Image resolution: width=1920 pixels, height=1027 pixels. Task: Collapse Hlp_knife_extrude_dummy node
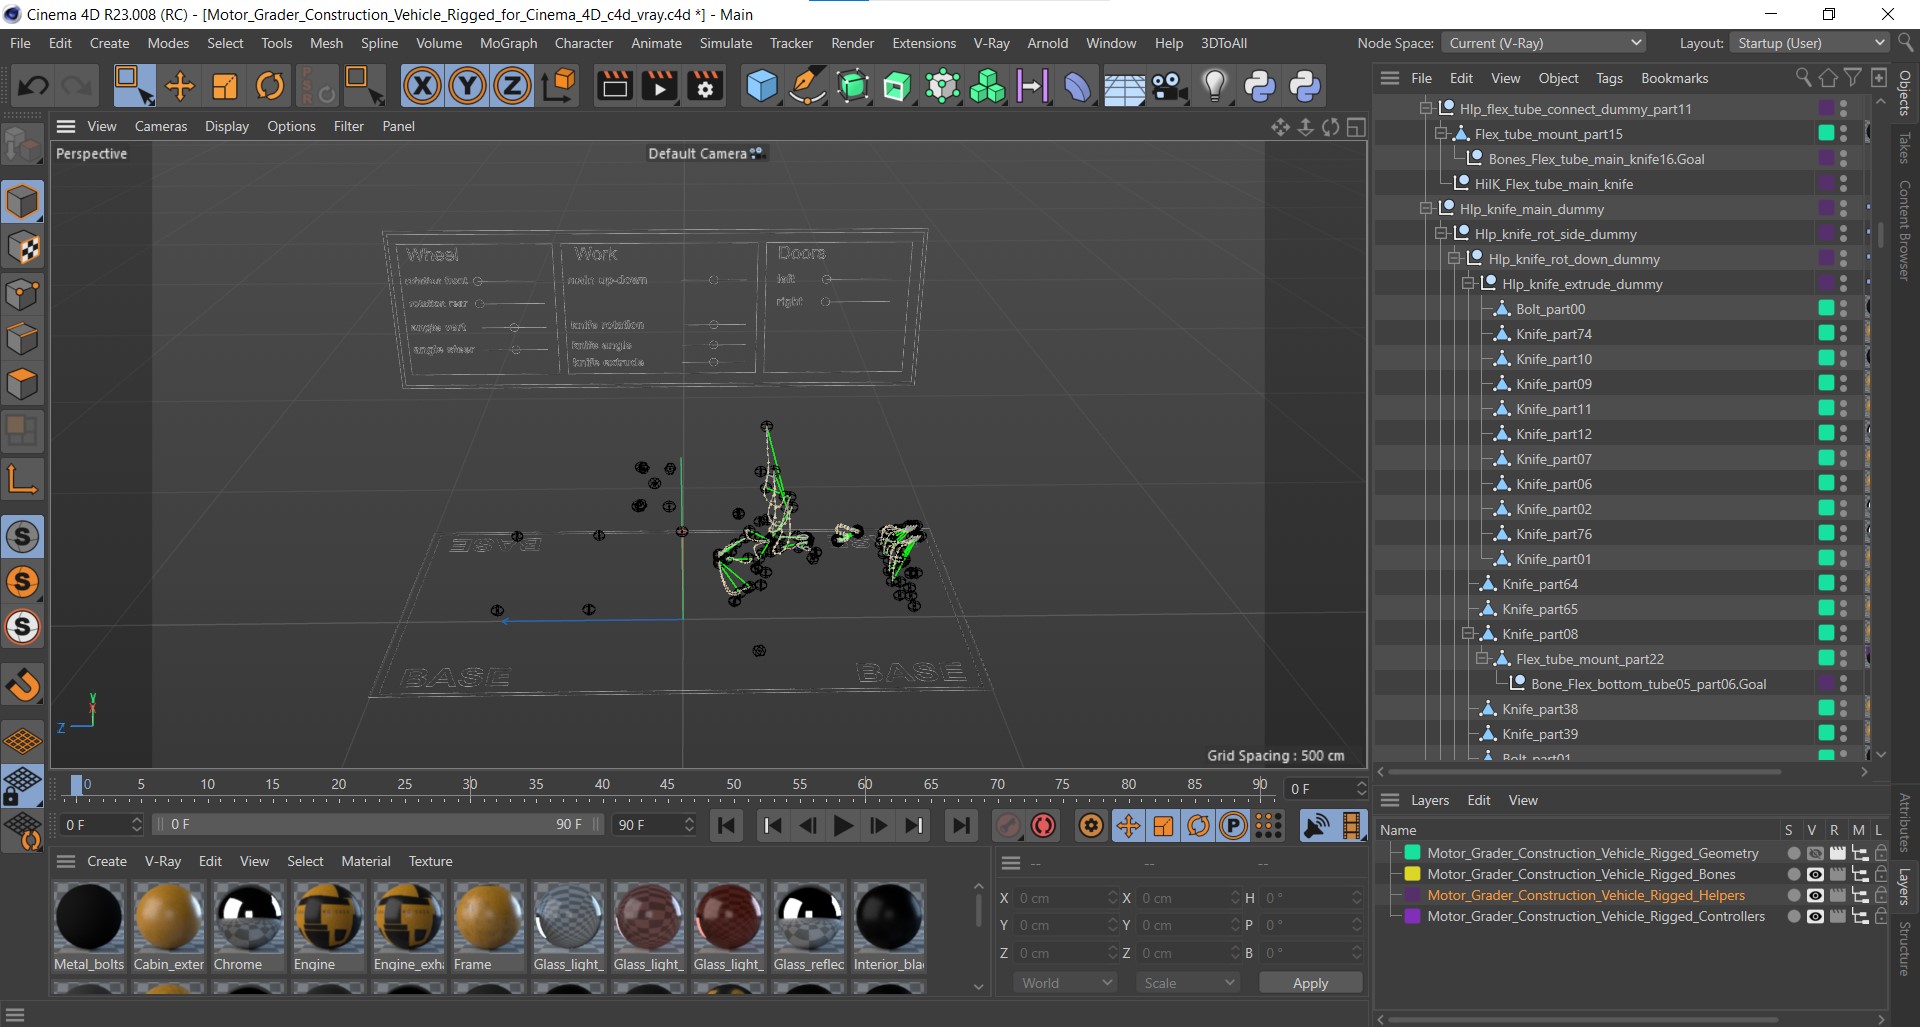coord(1468,284)
